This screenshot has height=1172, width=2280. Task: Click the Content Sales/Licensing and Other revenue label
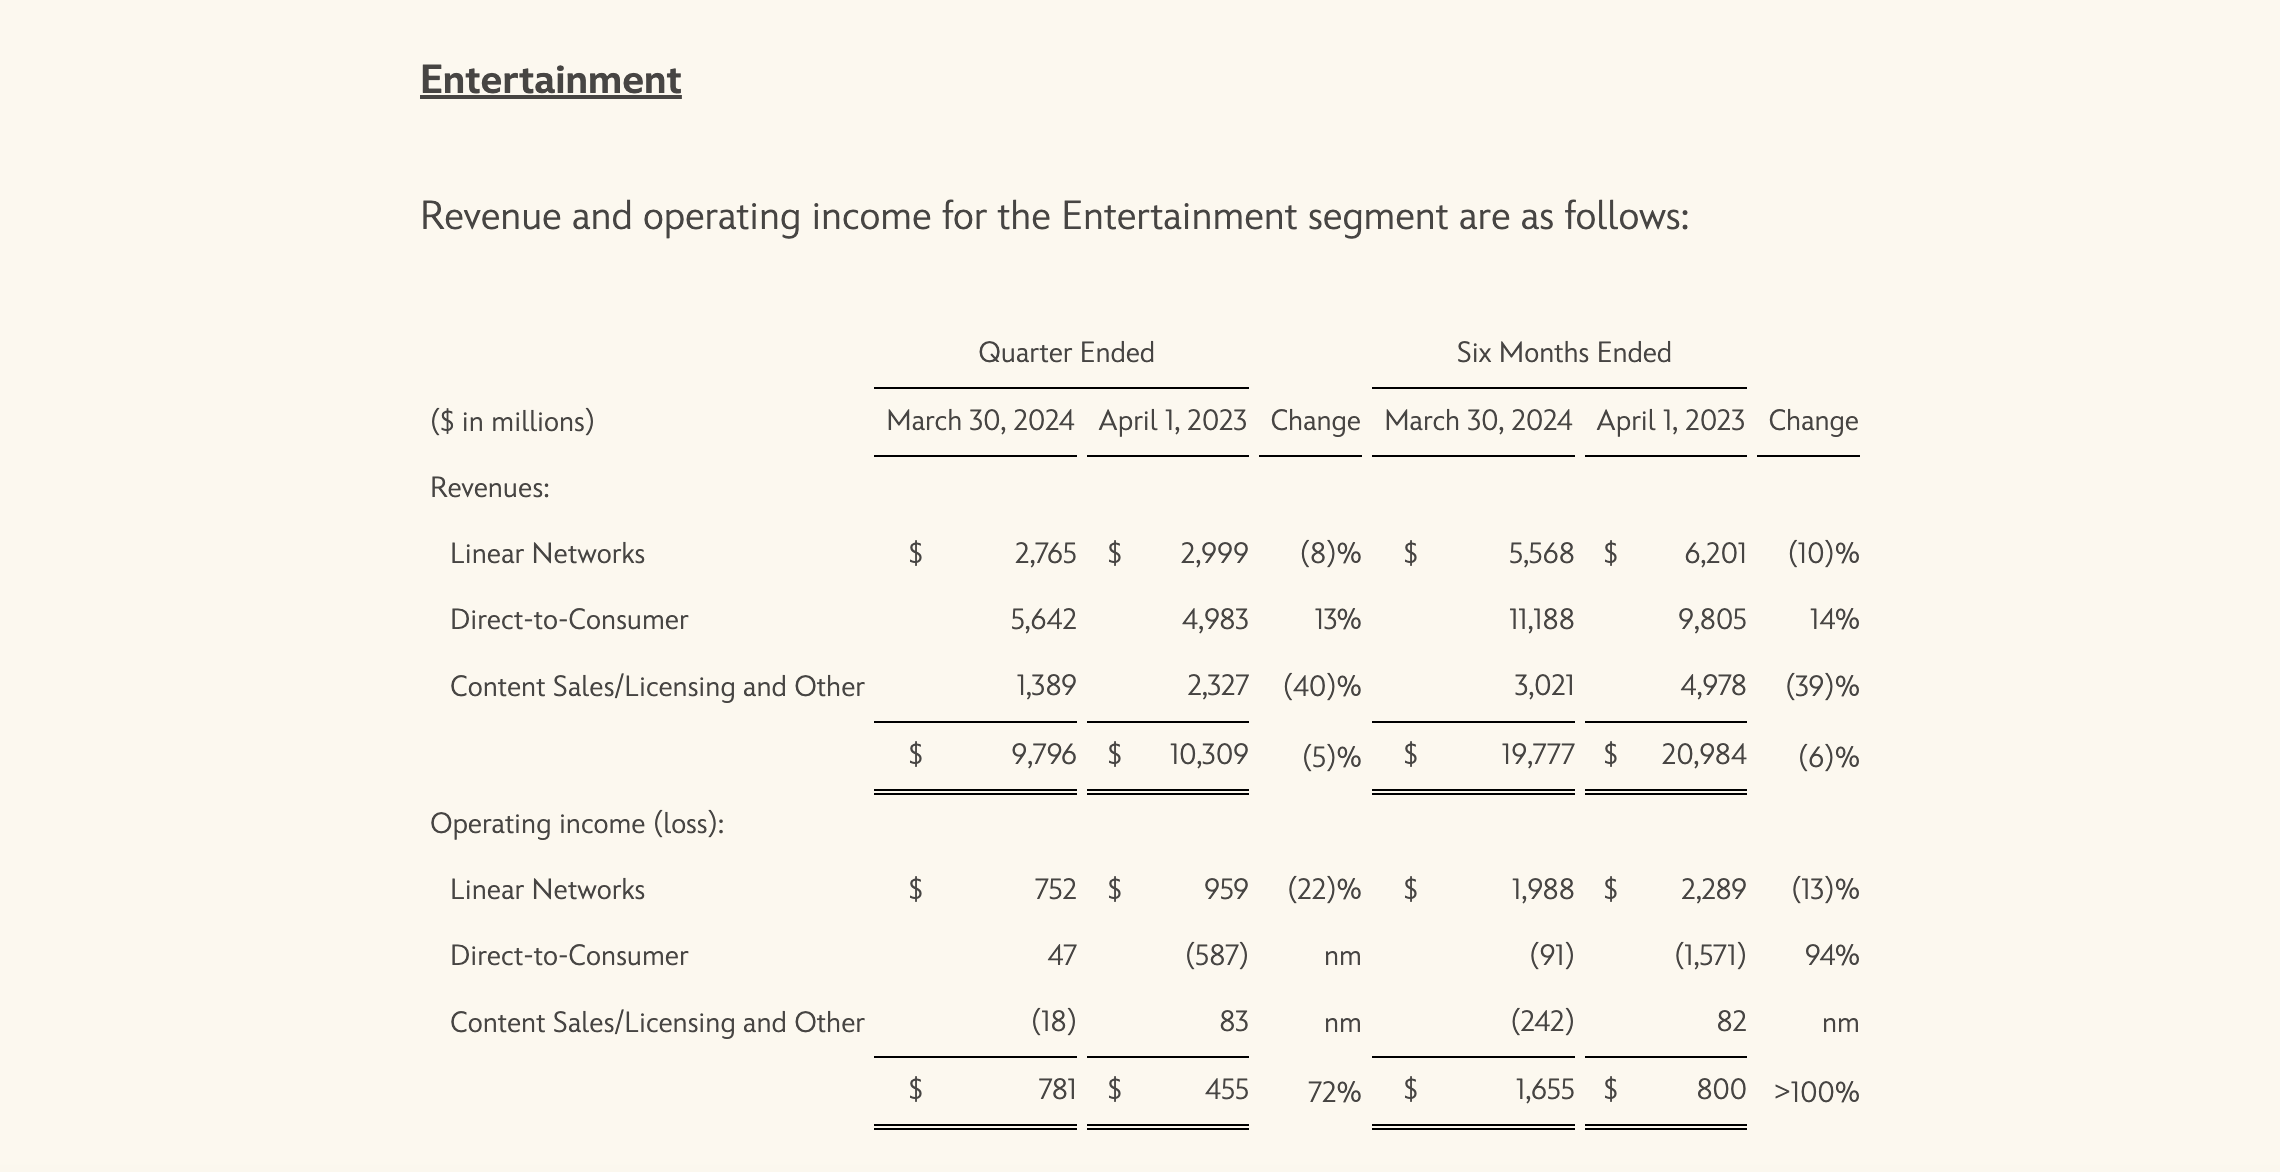(656, 686)
